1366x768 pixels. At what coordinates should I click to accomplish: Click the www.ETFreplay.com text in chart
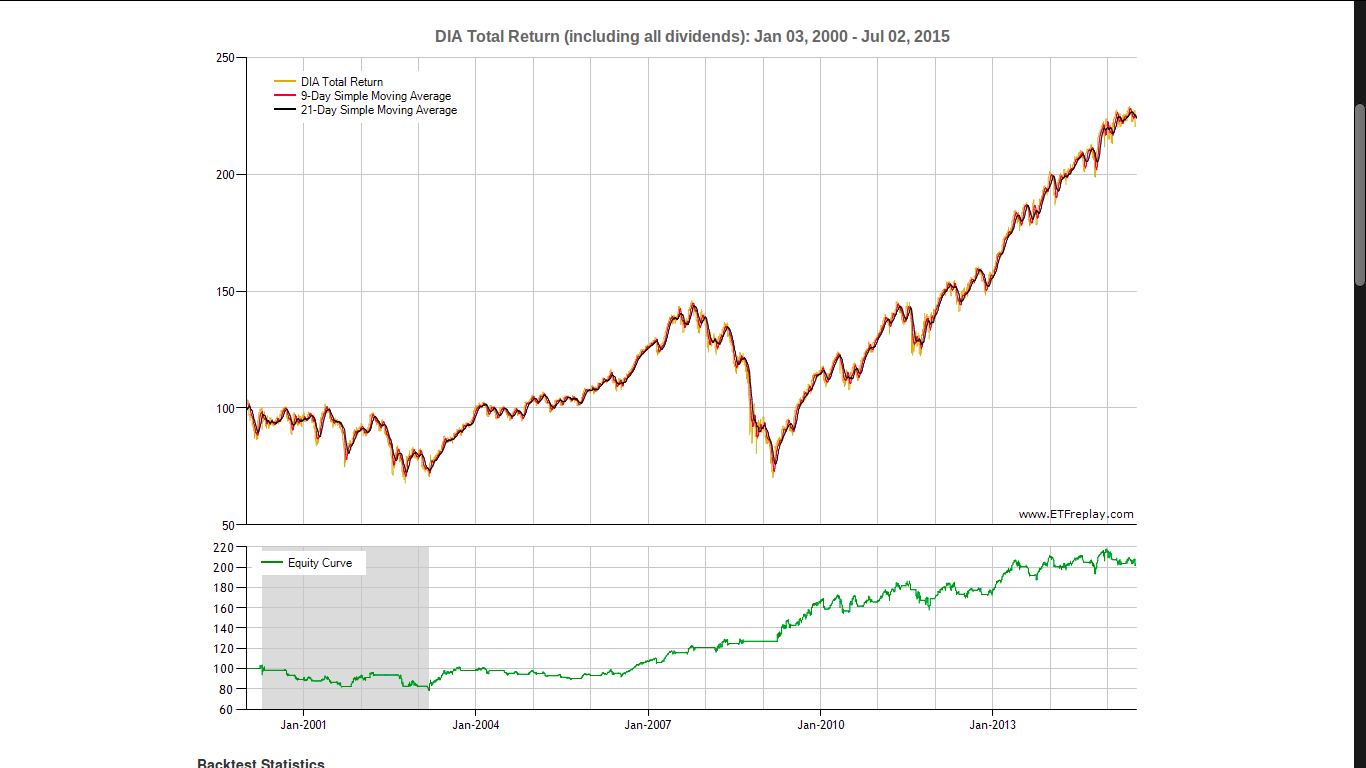[x=1076, y=514]
